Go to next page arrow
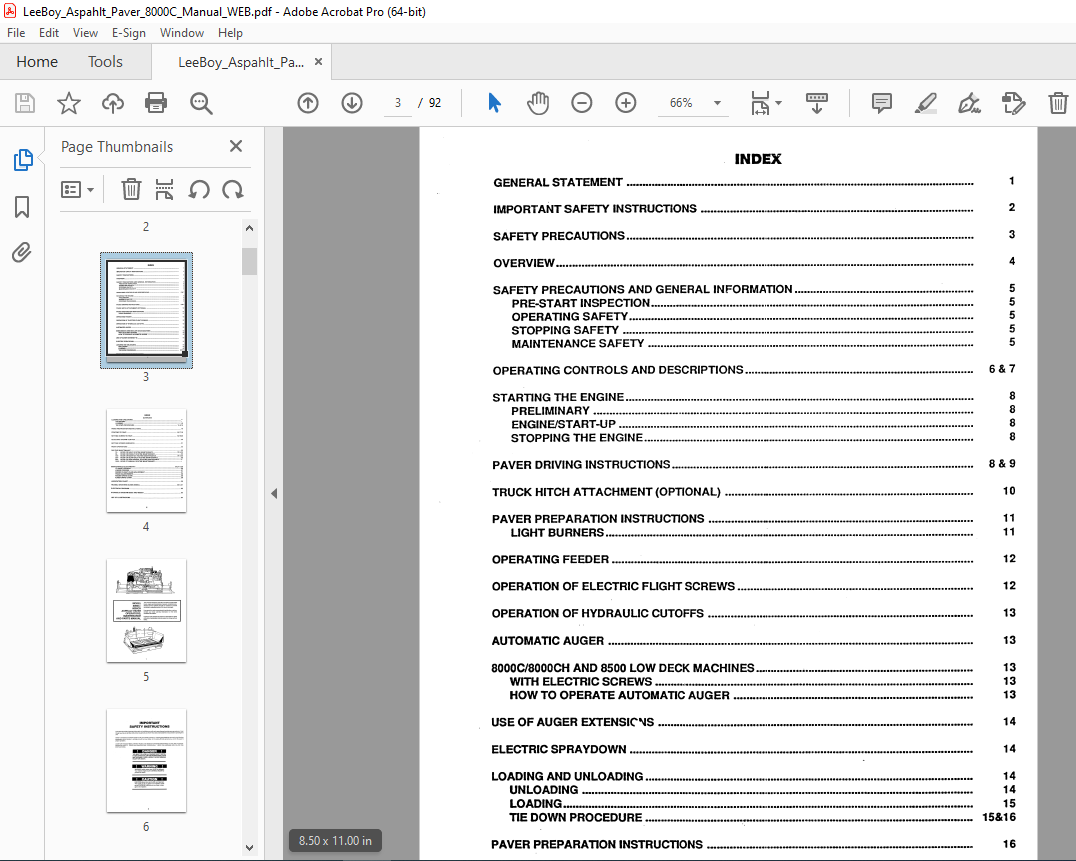Image resolution: width=1076 pixels, height=861 pixels. click(352, 103)
